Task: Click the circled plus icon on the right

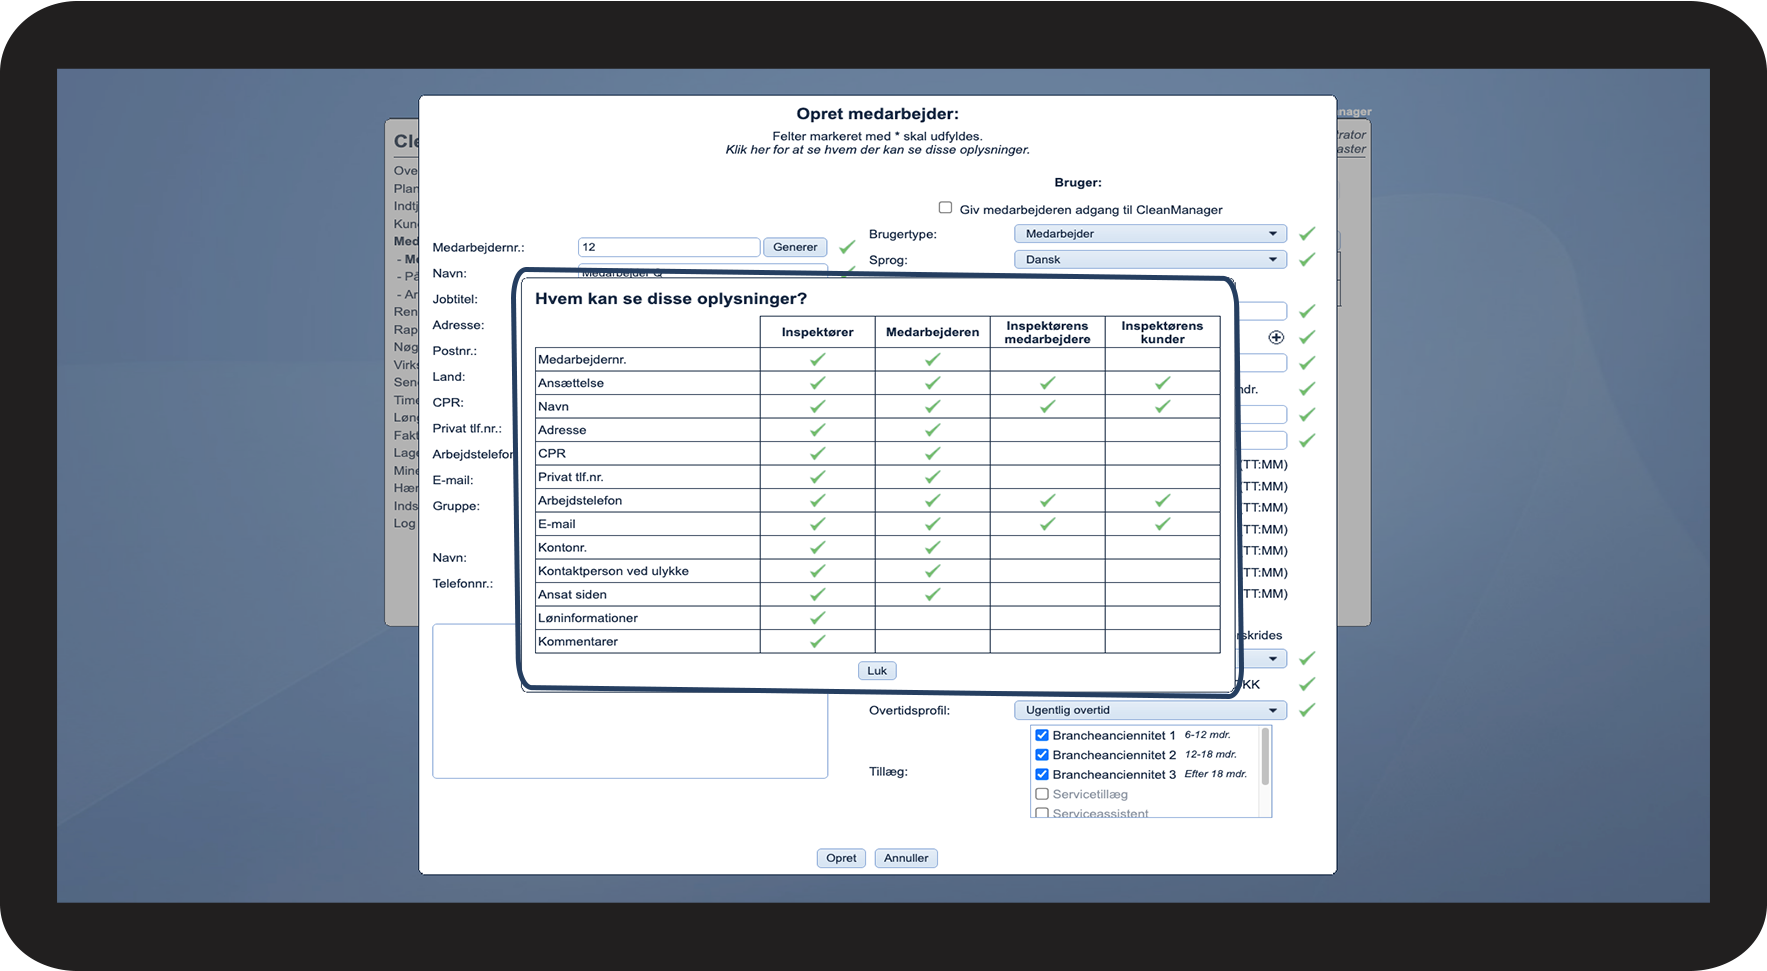Action: [x=1276, y=337]
